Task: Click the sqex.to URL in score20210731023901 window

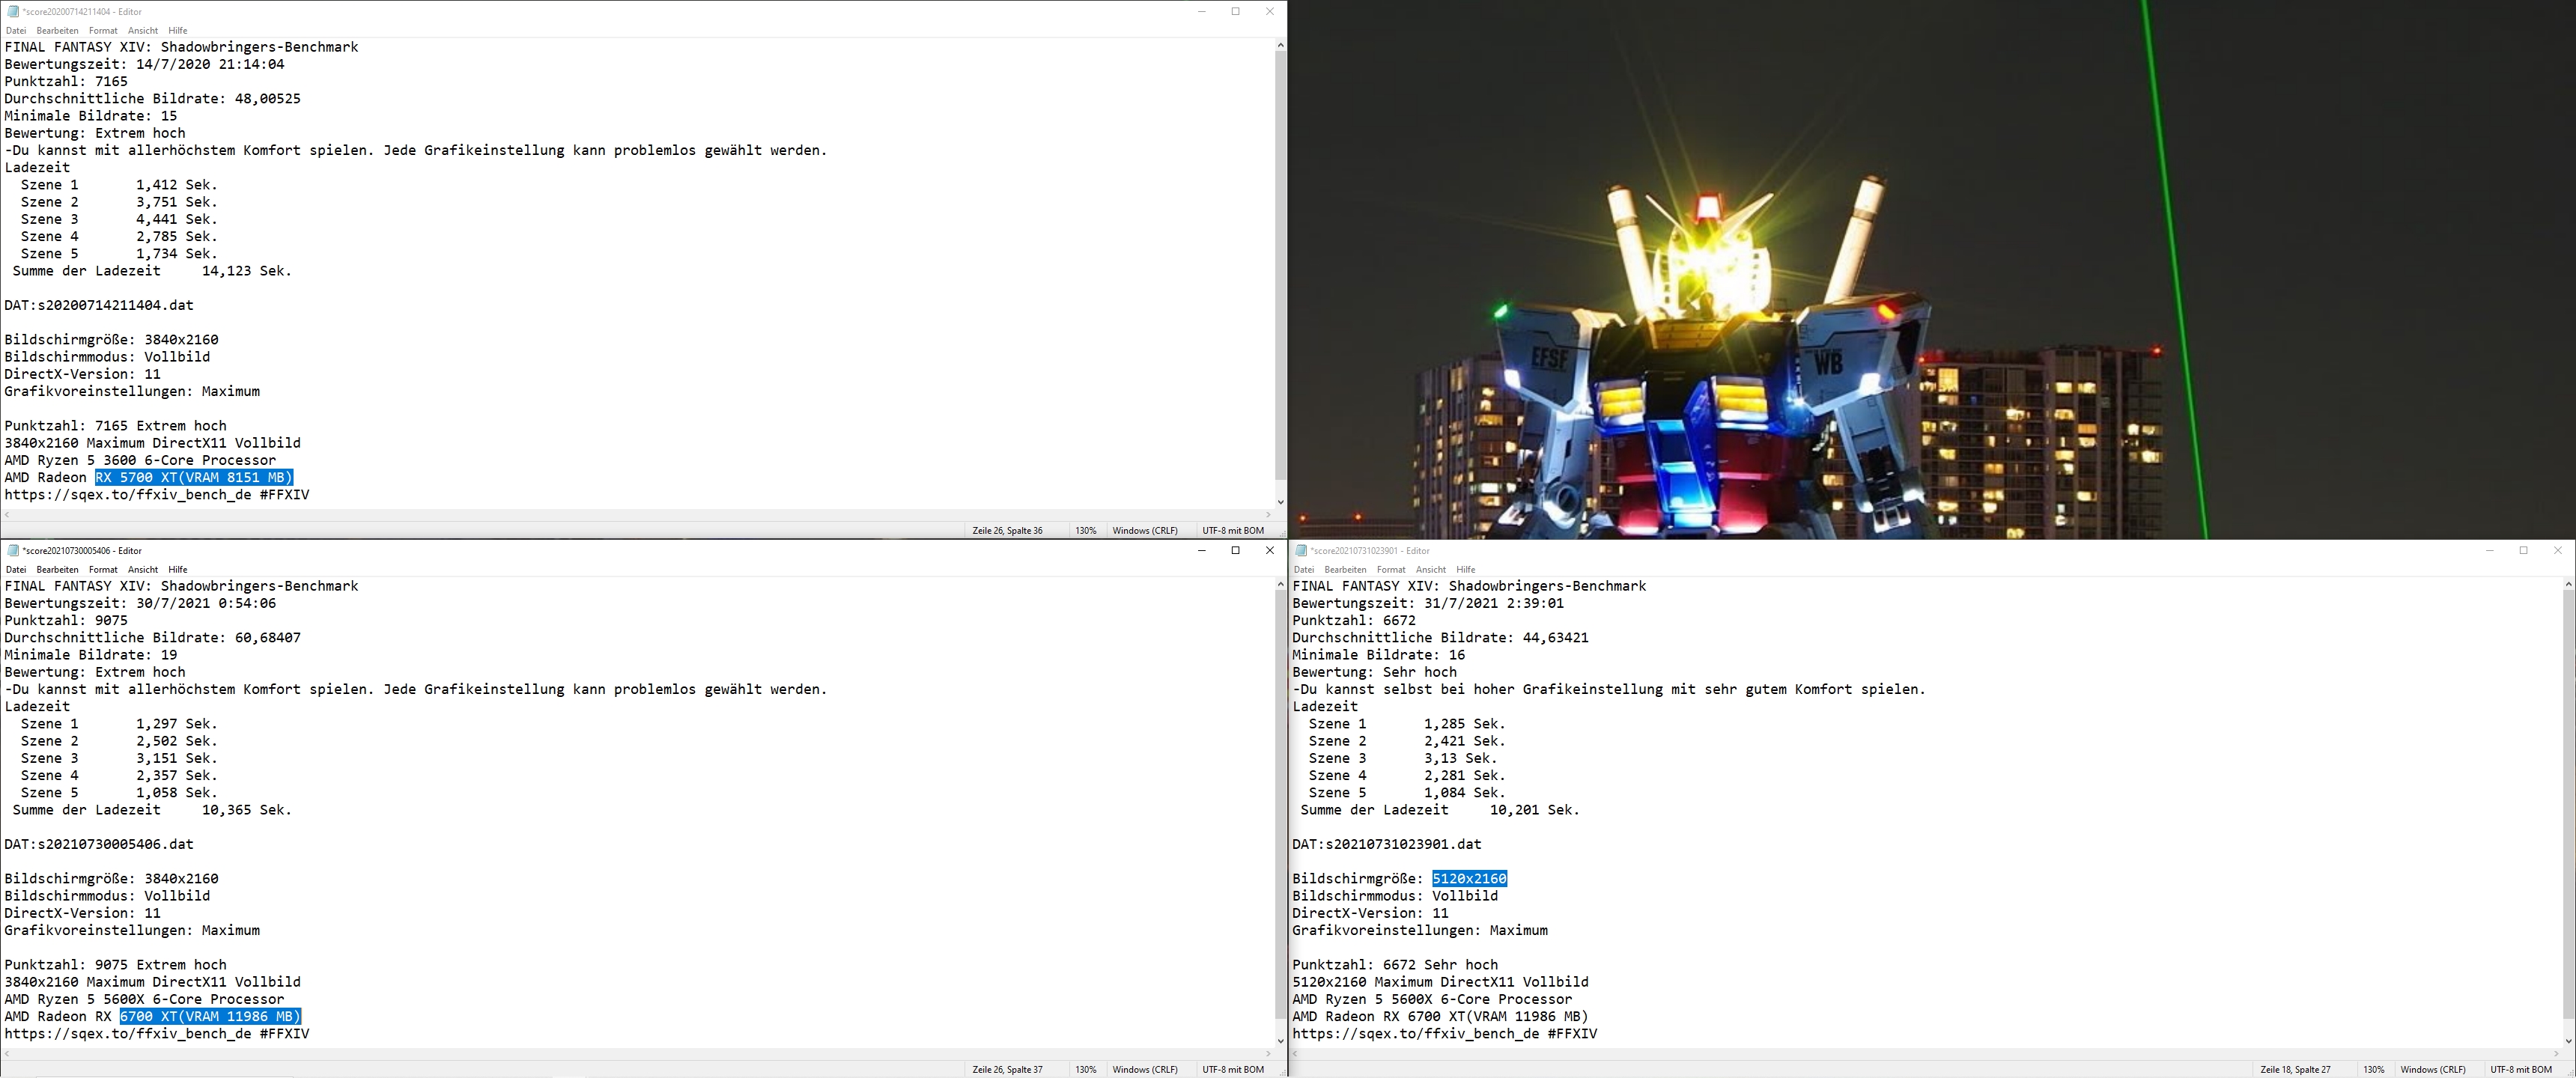Action: [x=1415, y=1034]
